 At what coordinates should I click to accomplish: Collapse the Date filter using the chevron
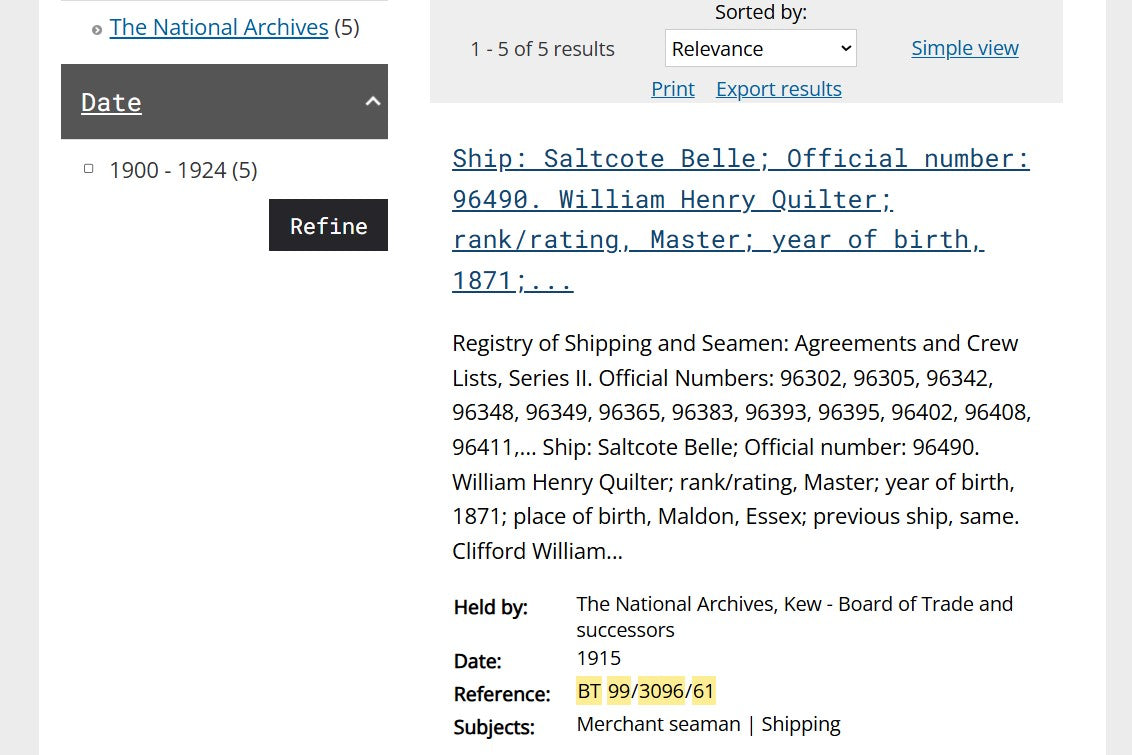coord(373,101)
